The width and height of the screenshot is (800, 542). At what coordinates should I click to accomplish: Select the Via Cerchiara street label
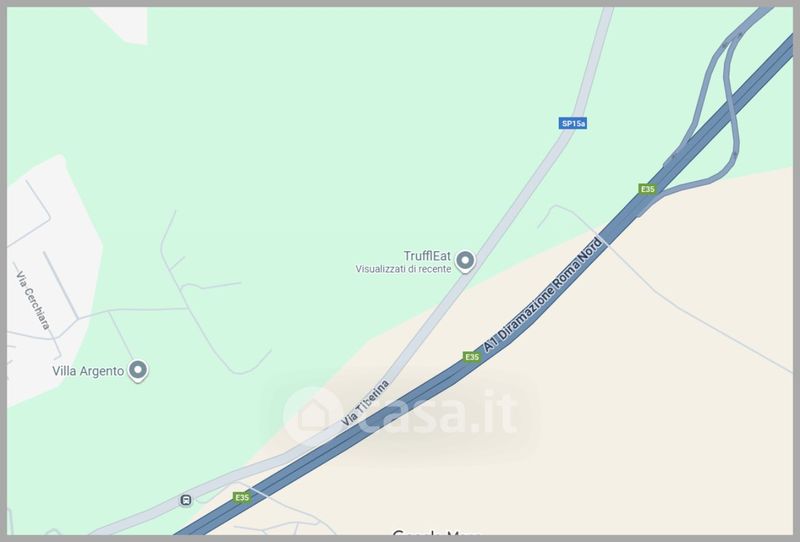tap(33, 300)
